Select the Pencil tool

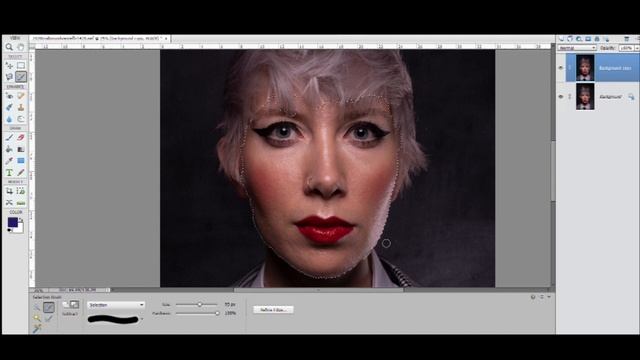coord(21,173)
